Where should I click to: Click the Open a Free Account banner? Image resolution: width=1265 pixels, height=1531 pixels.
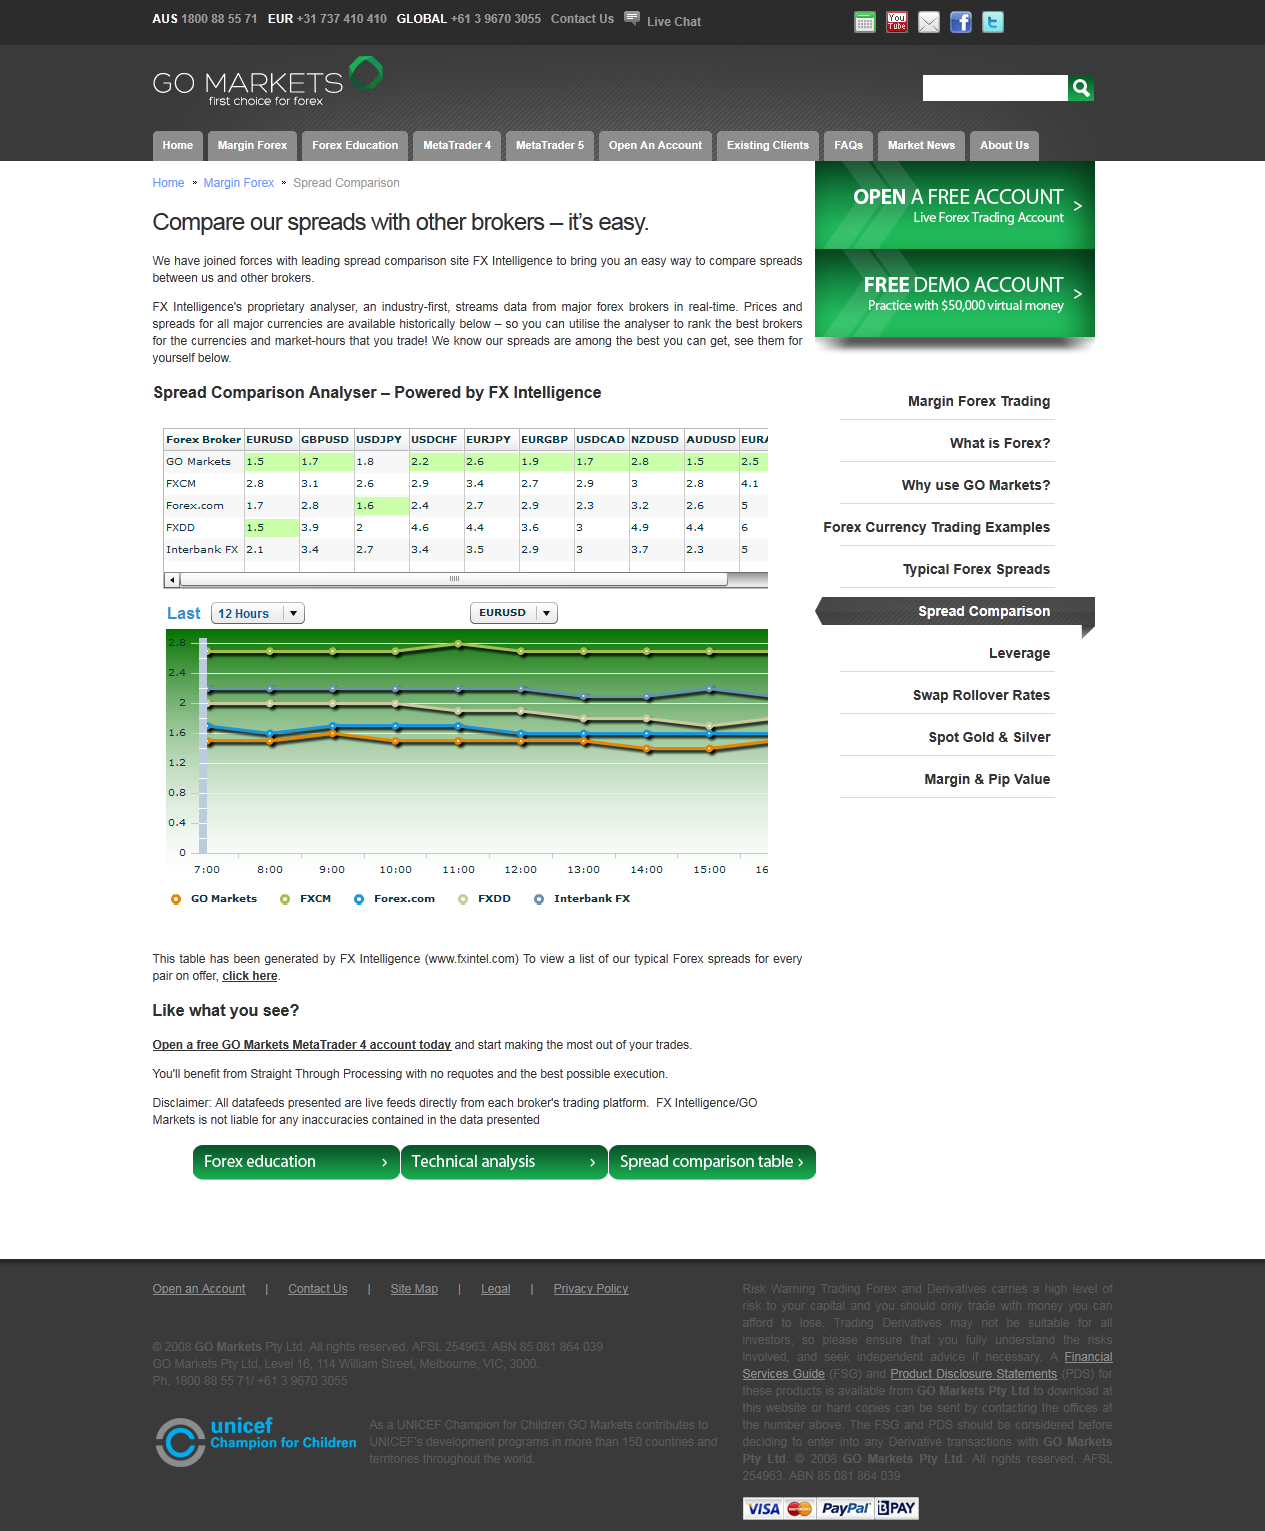955,205
